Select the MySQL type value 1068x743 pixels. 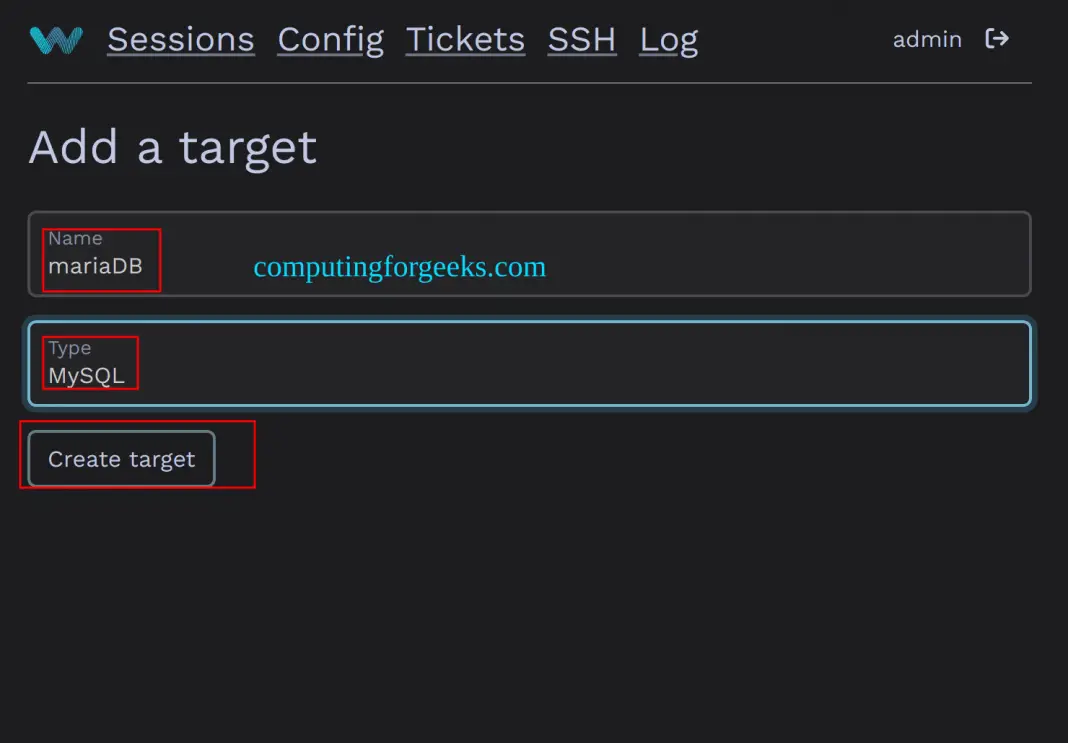(86, 375)
